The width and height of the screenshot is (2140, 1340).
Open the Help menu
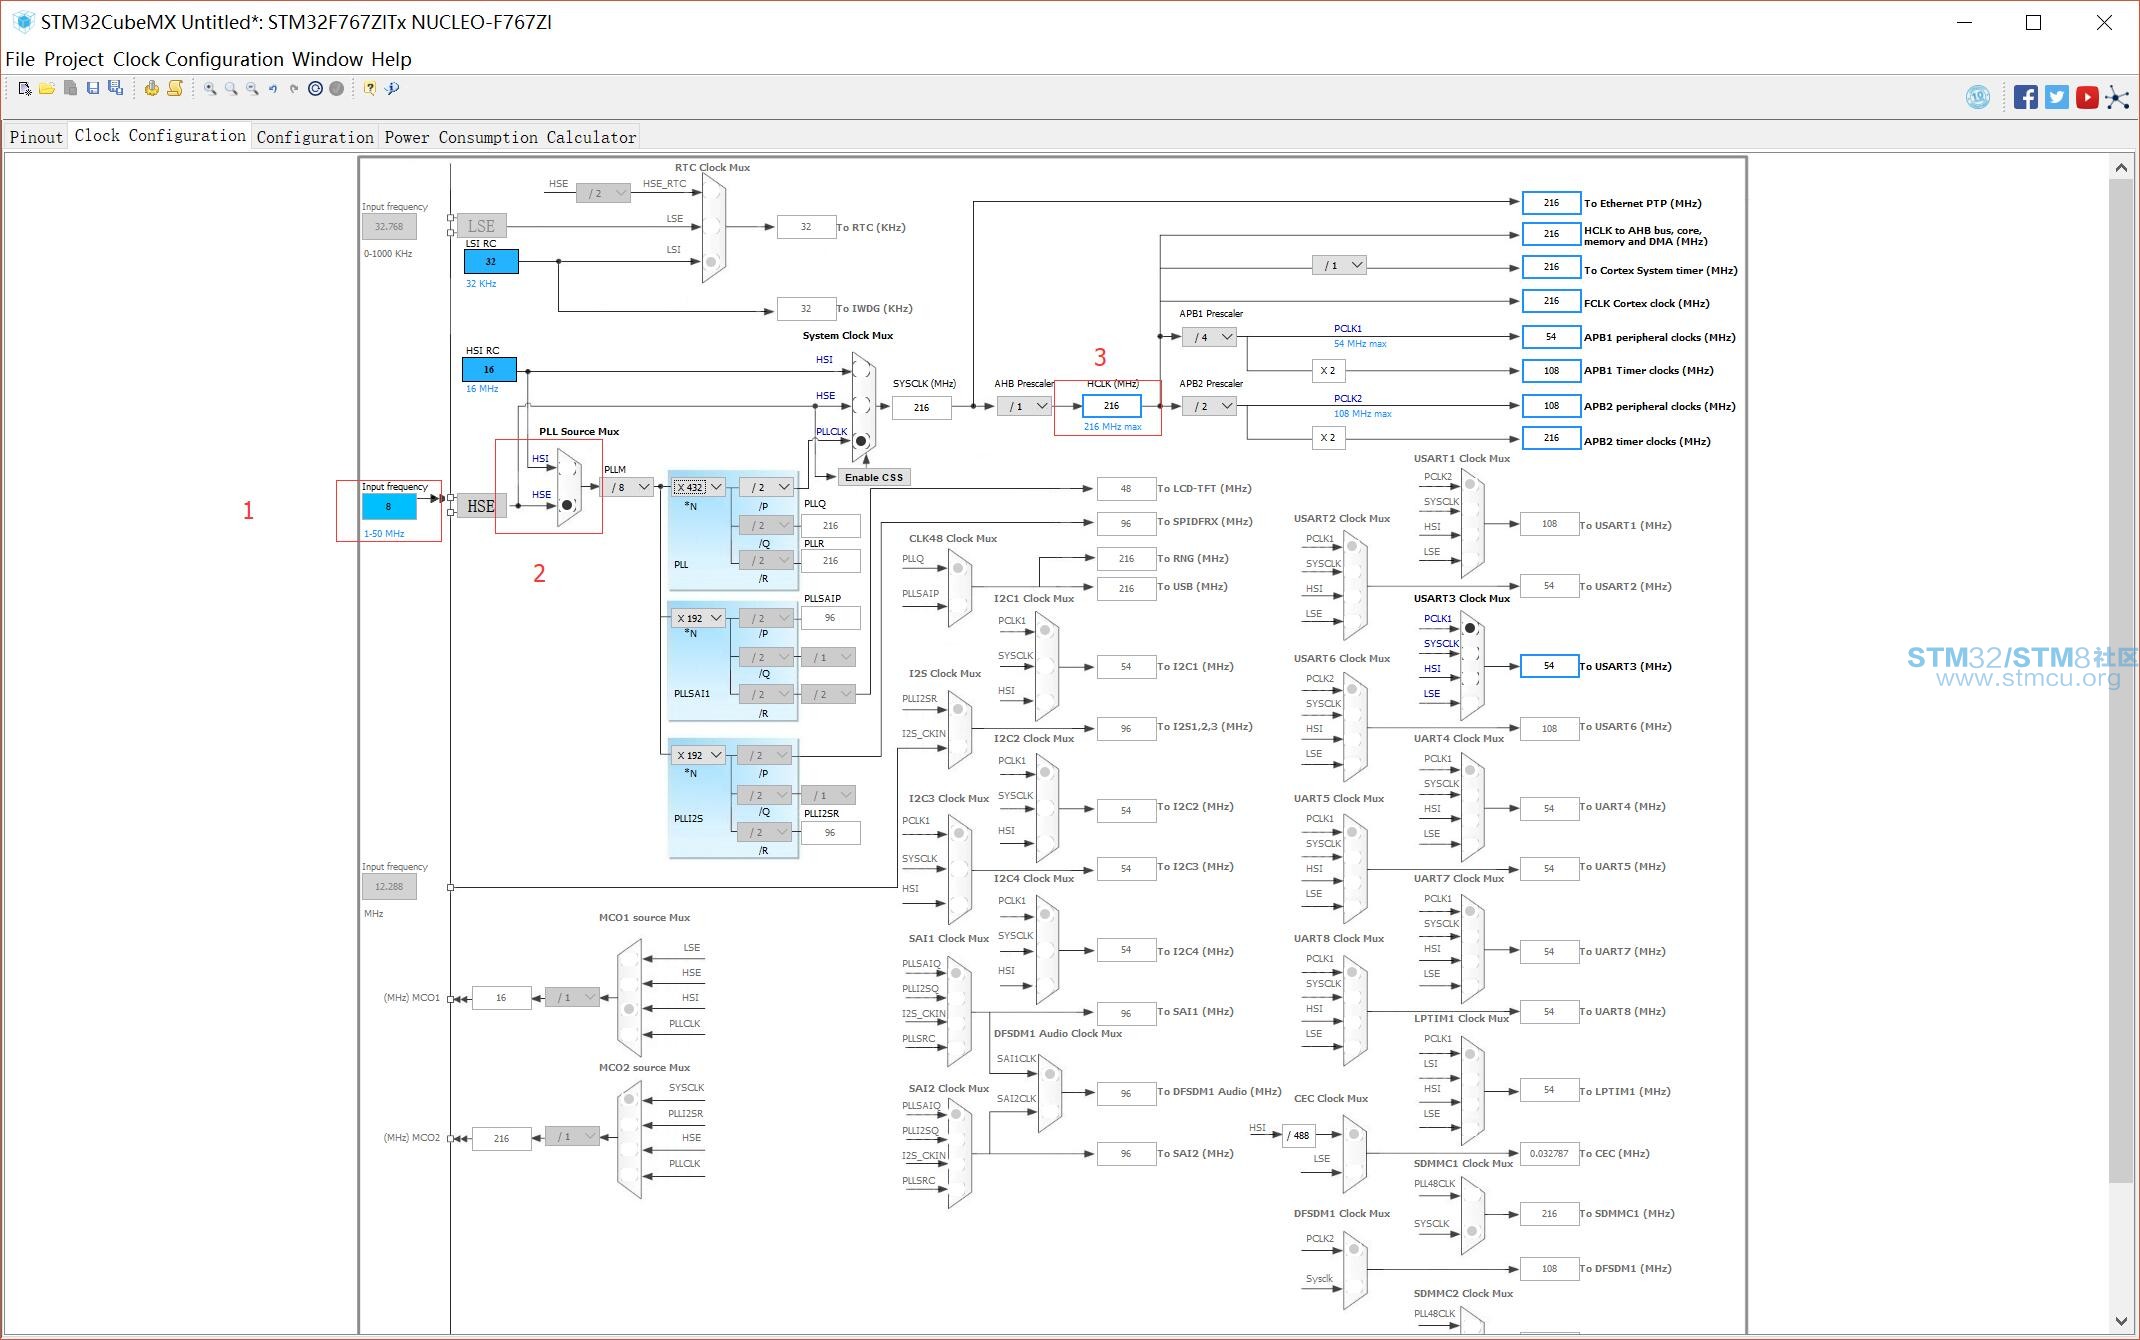[391, 59]
